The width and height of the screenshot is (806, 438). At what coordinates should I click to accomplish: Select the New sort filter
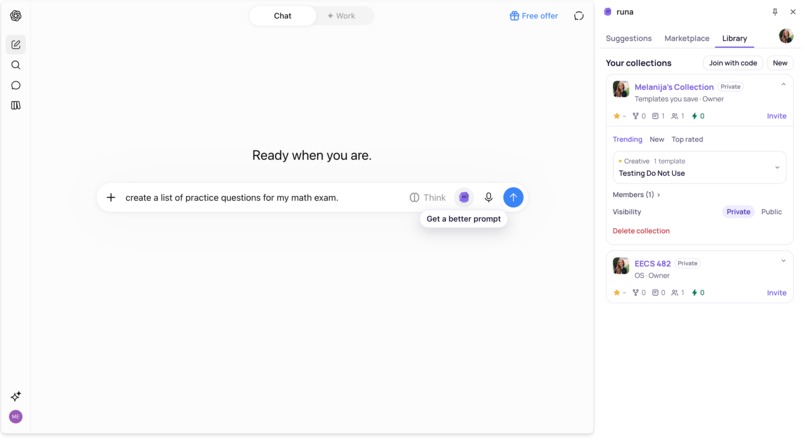[x=656, y=139]
